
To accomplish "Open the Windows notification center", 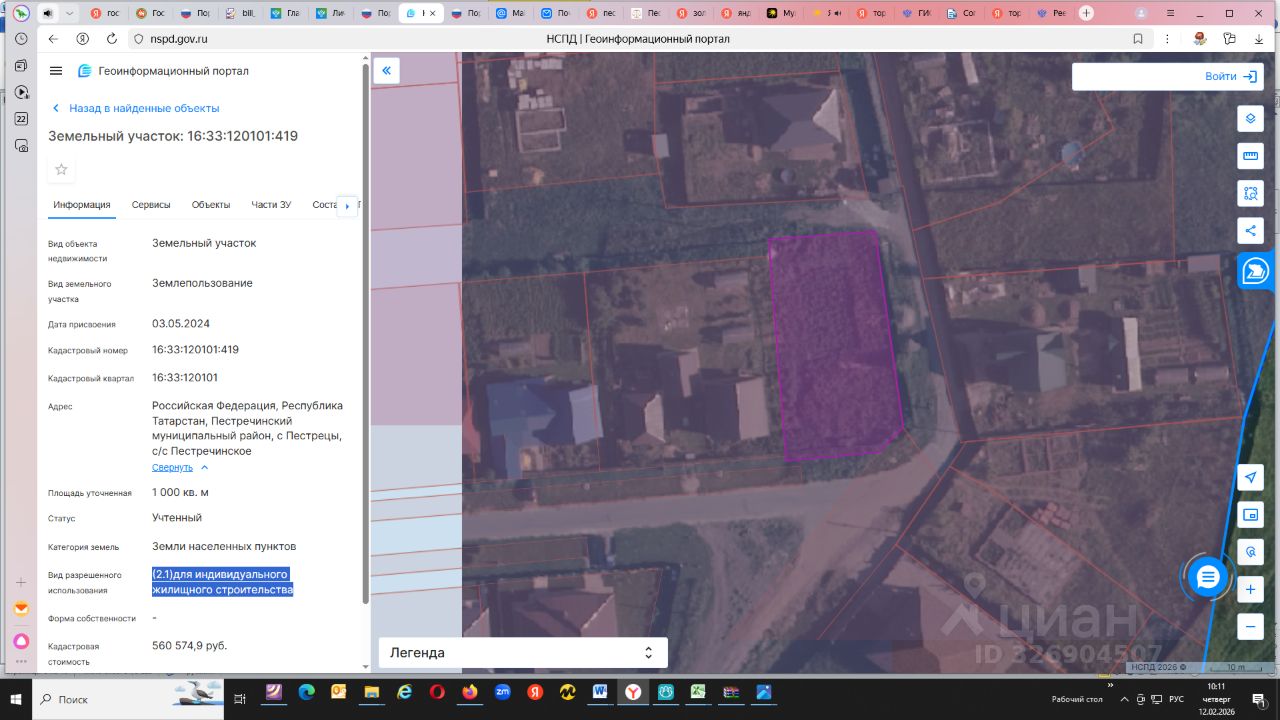I will (x=1258, y=699).
